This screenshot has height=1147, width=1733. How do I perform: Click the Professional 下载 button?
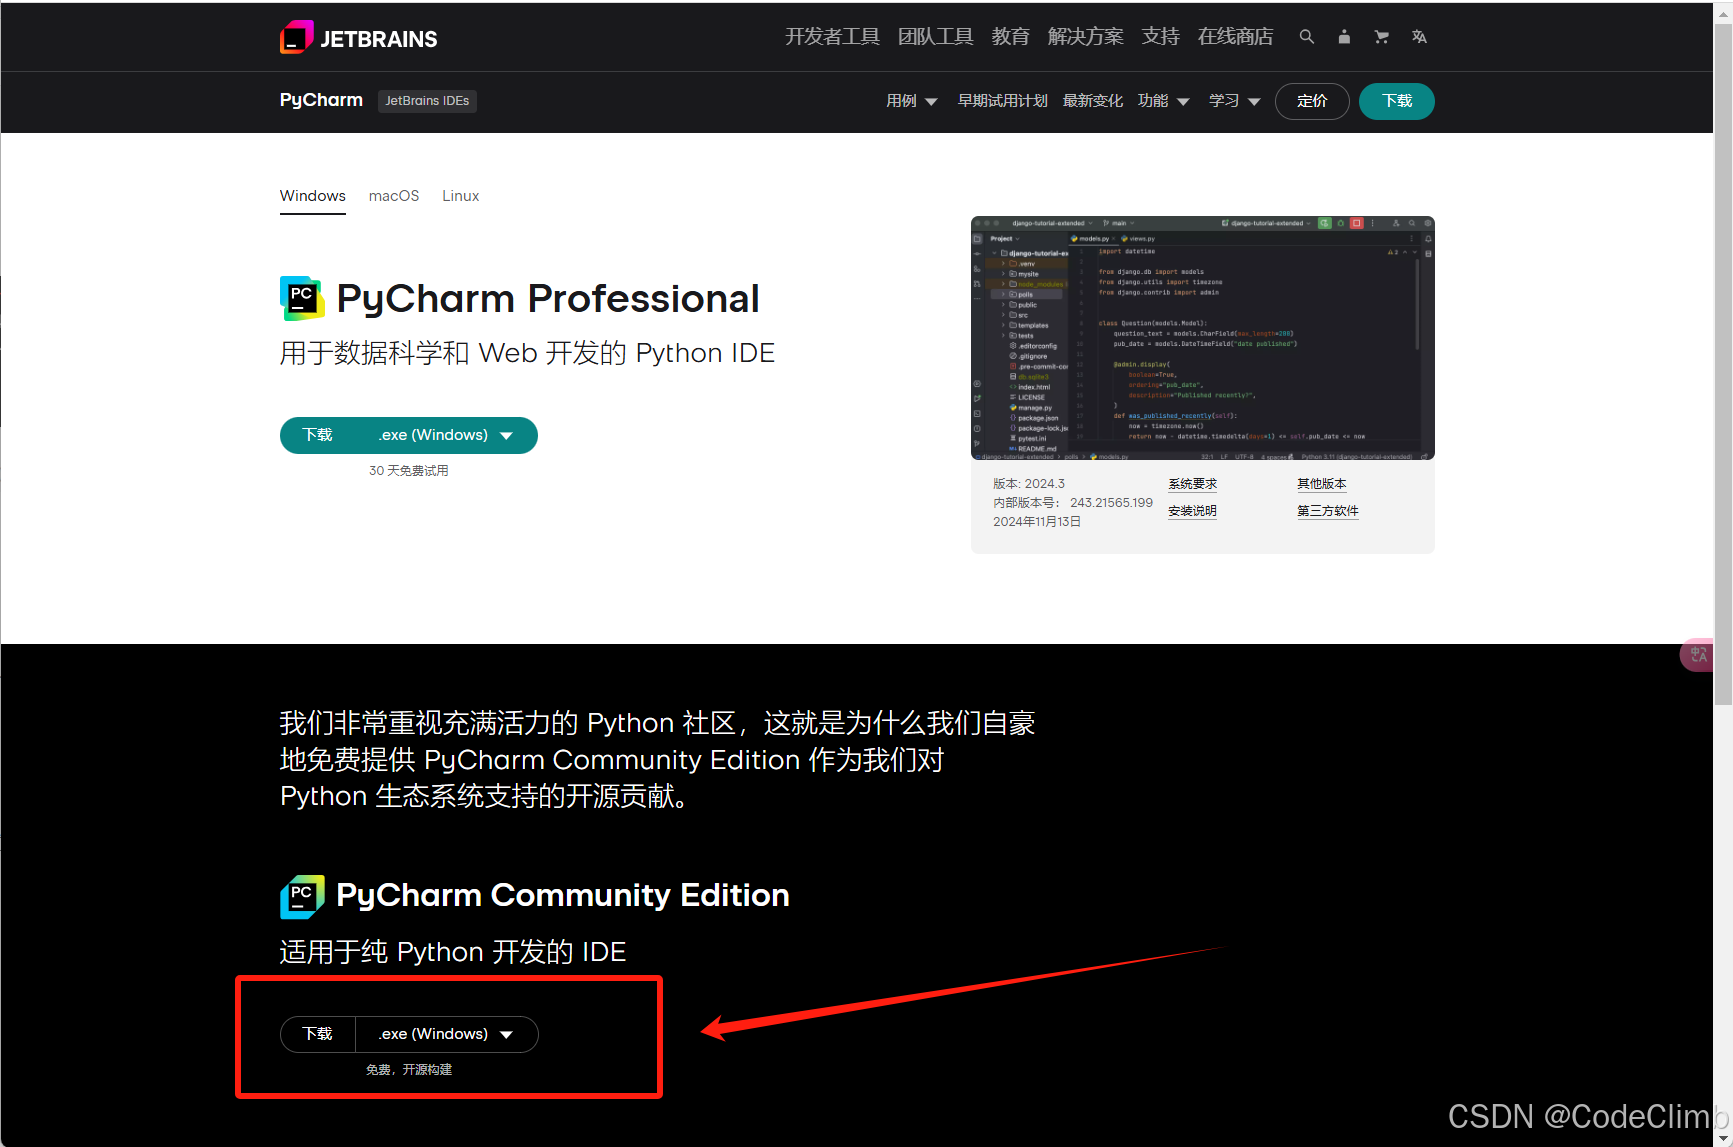point(318,435)
